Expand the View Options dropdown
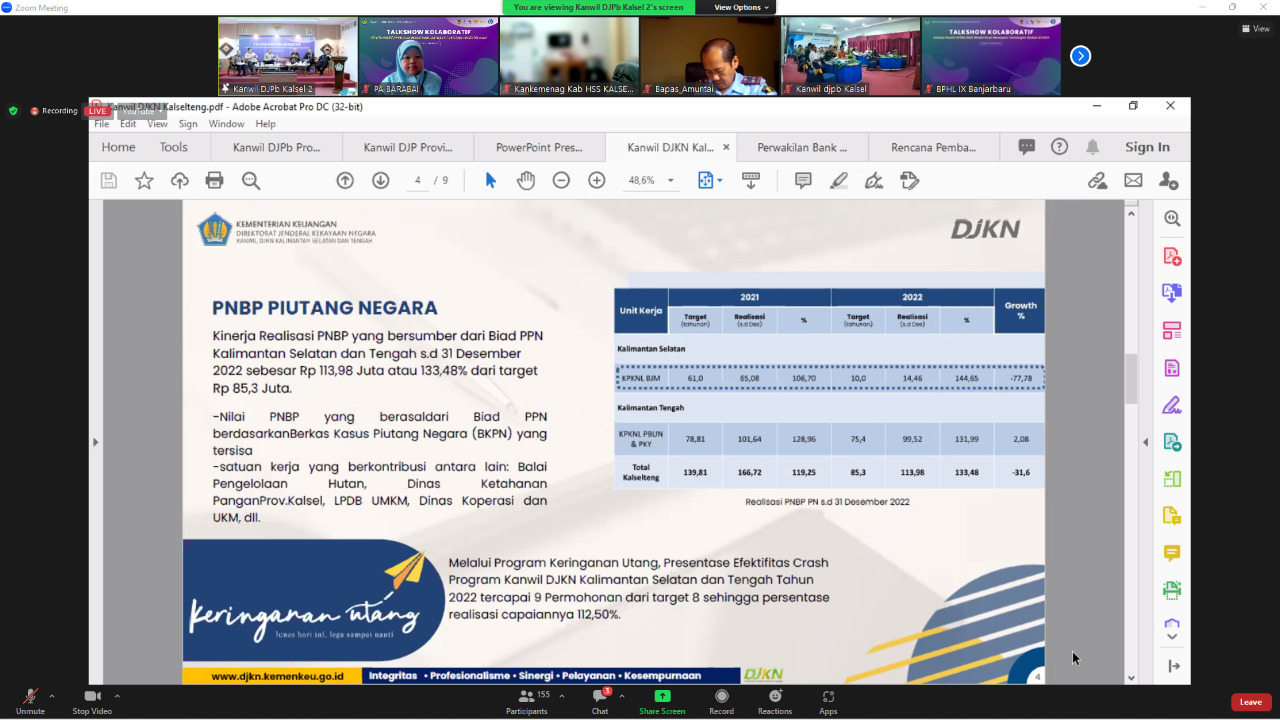Screen dimensions: 1280x720 click(x=742, y=7)
